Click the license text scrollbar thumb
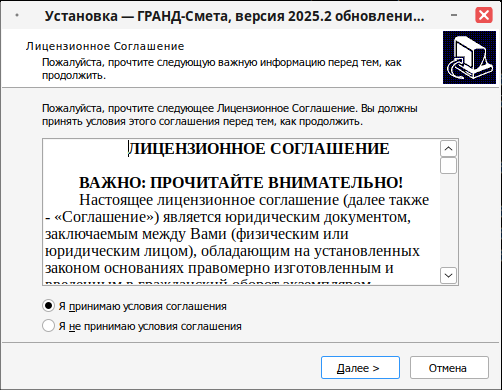 click(448, 166)
